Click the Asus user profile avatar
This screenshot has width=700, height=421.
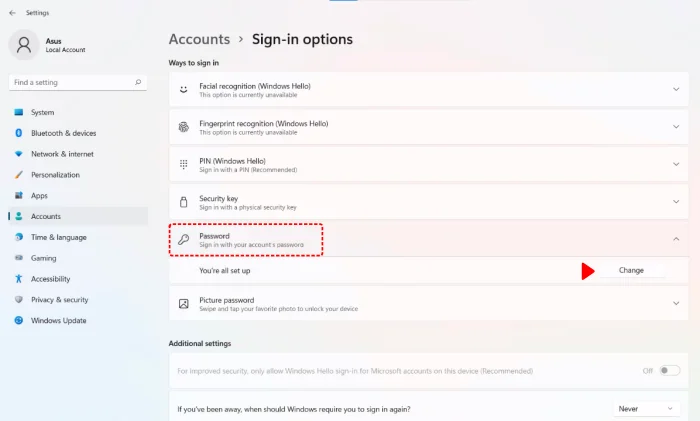(x=24, y=44)
